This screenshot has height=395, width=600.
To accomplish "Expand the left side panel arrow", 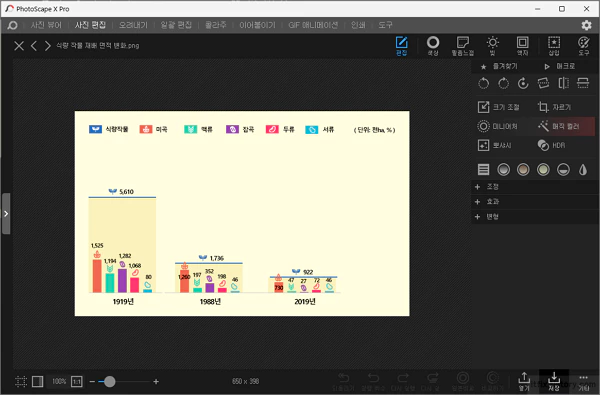I will [6, 214].
